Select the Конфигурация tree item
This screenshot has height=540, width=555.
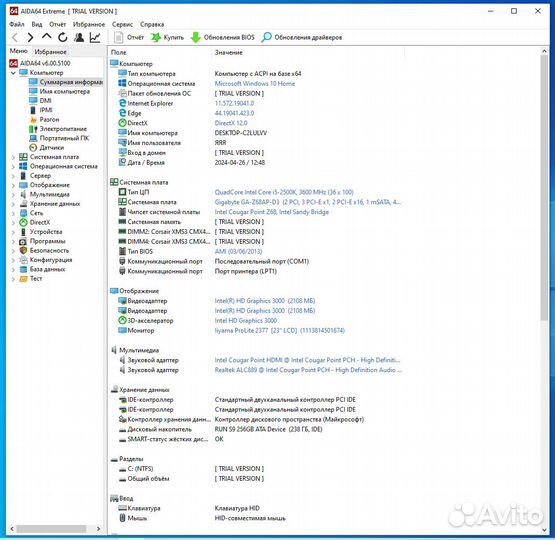coord(46,260)
